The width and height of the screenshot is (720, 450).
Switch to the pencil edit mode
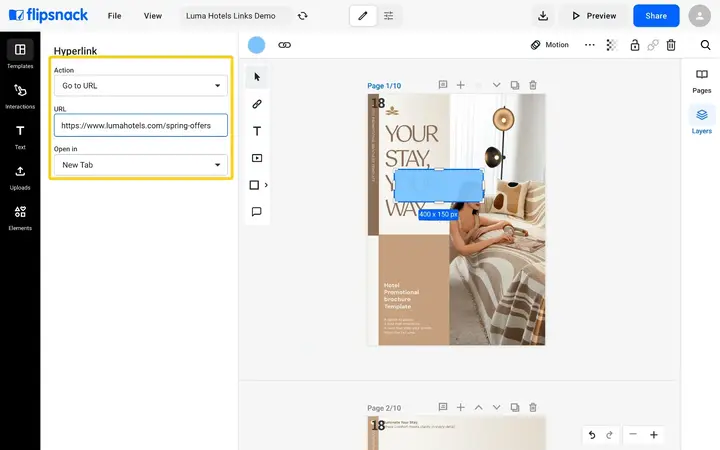point(363,16)
